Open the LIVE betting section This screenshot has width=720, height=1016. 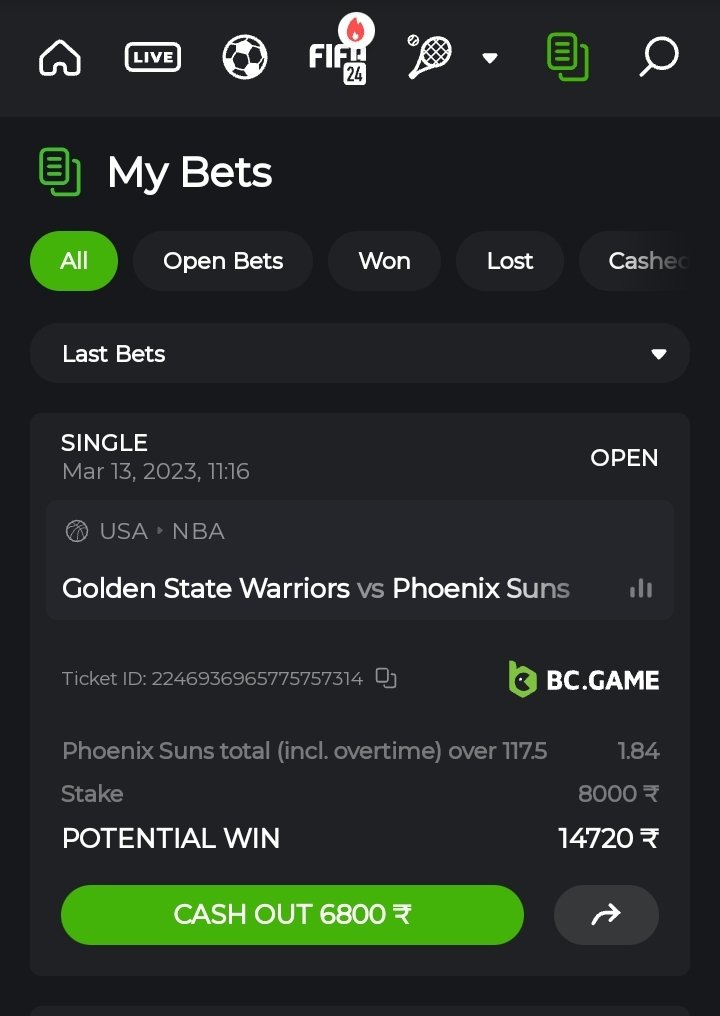click(x=153, y=57)
